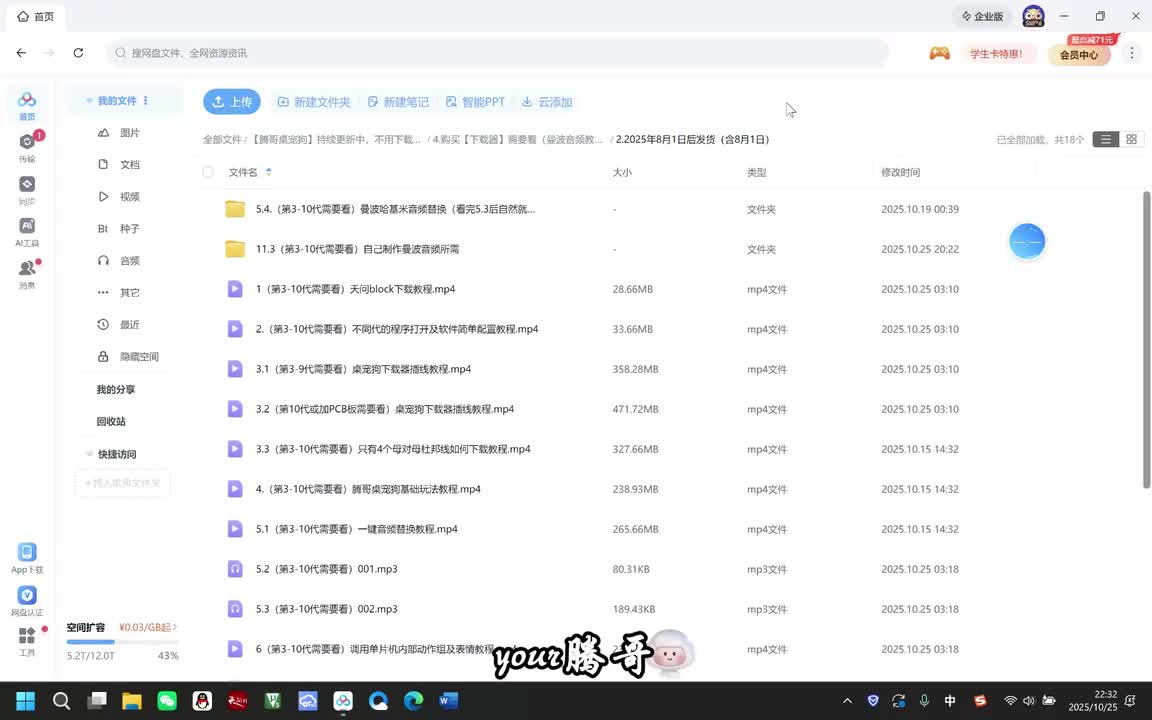1152x720 pixels.
Task: Open Microsoft Edge from the taskbar
Action: pyautogui.click(x=414, y=701)
